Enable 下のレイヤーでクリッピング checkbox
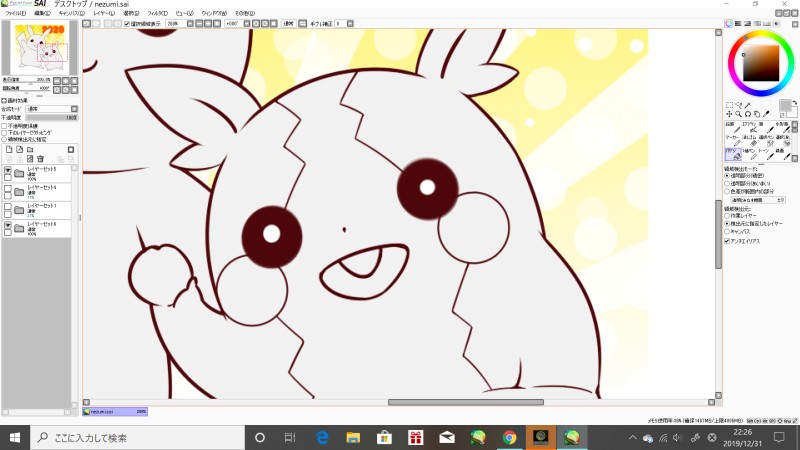The height and width of the screenshot is (450, 800). pyautogui.click(x=4, y=133)
